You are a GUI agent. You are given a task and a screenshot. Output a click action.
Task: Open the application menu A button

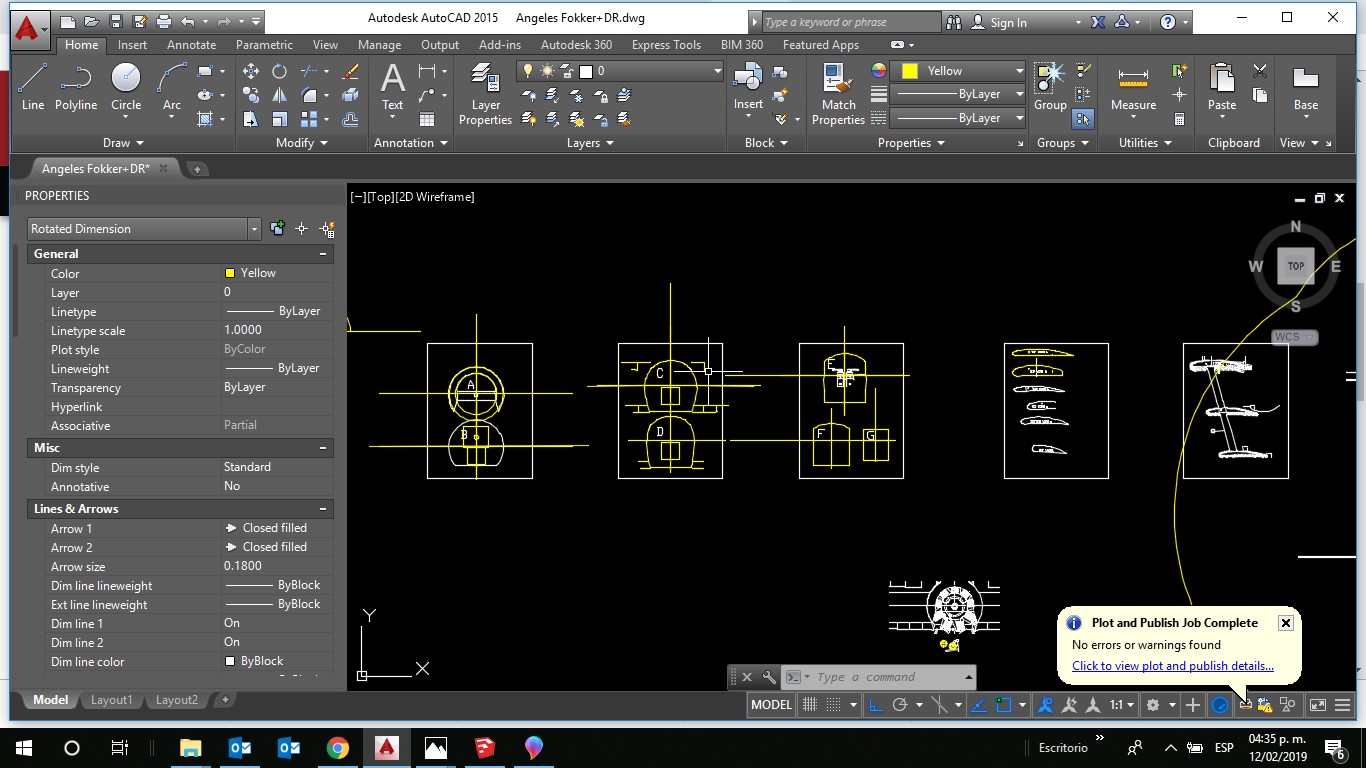pos(31,31)
